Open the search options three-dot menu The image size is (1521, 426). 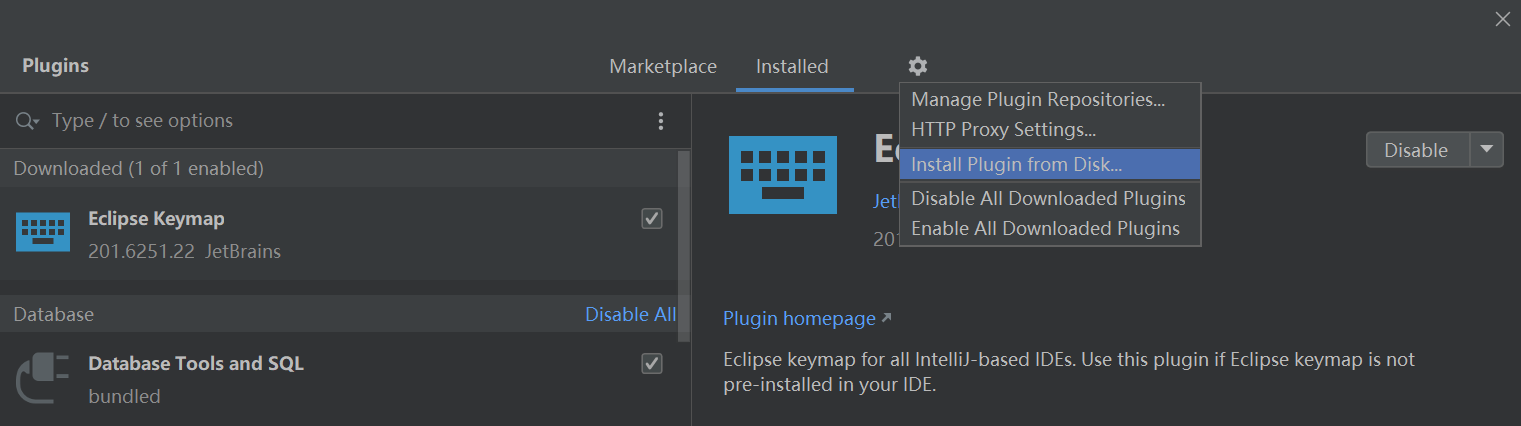[661, 121]
